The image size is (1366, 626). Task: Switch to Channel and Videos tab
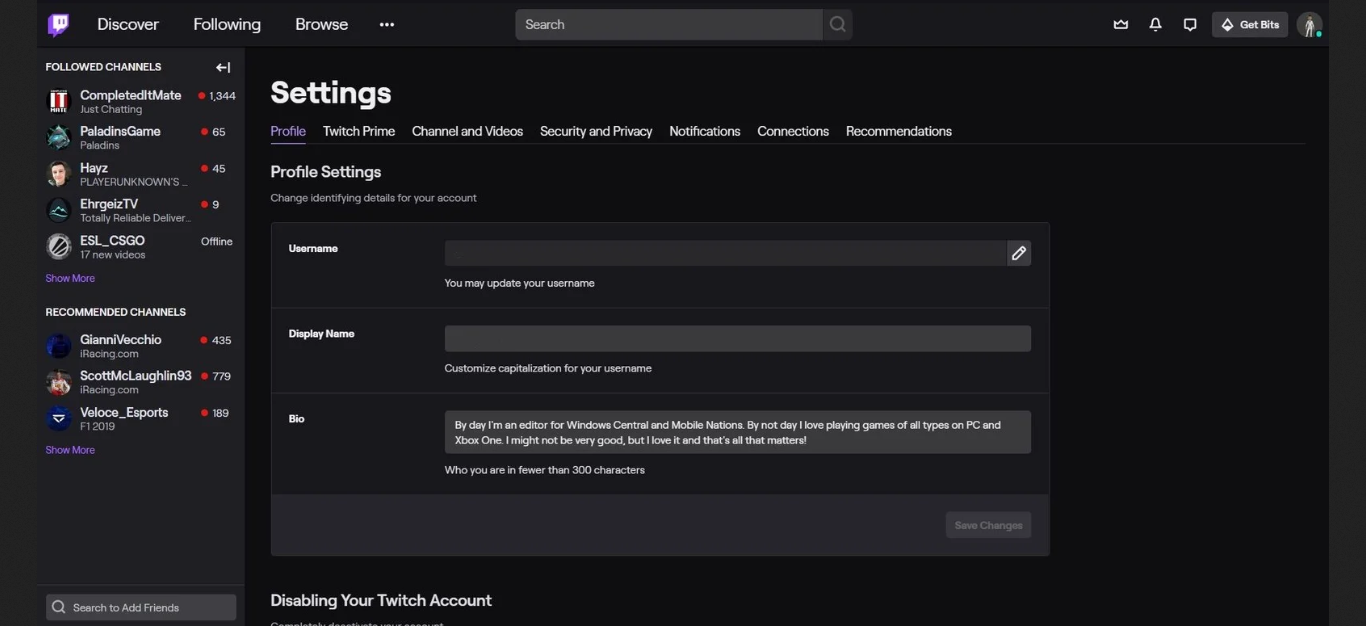pyautogui.click(x=467, y=131)
